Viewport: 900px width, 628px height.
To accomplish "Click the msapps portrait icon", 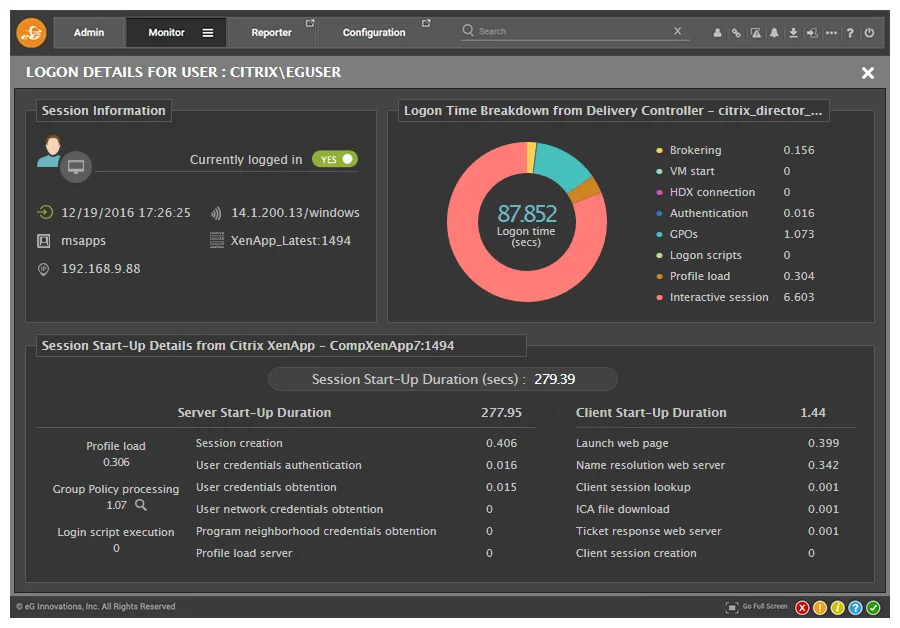I will (x=44, y=241).
